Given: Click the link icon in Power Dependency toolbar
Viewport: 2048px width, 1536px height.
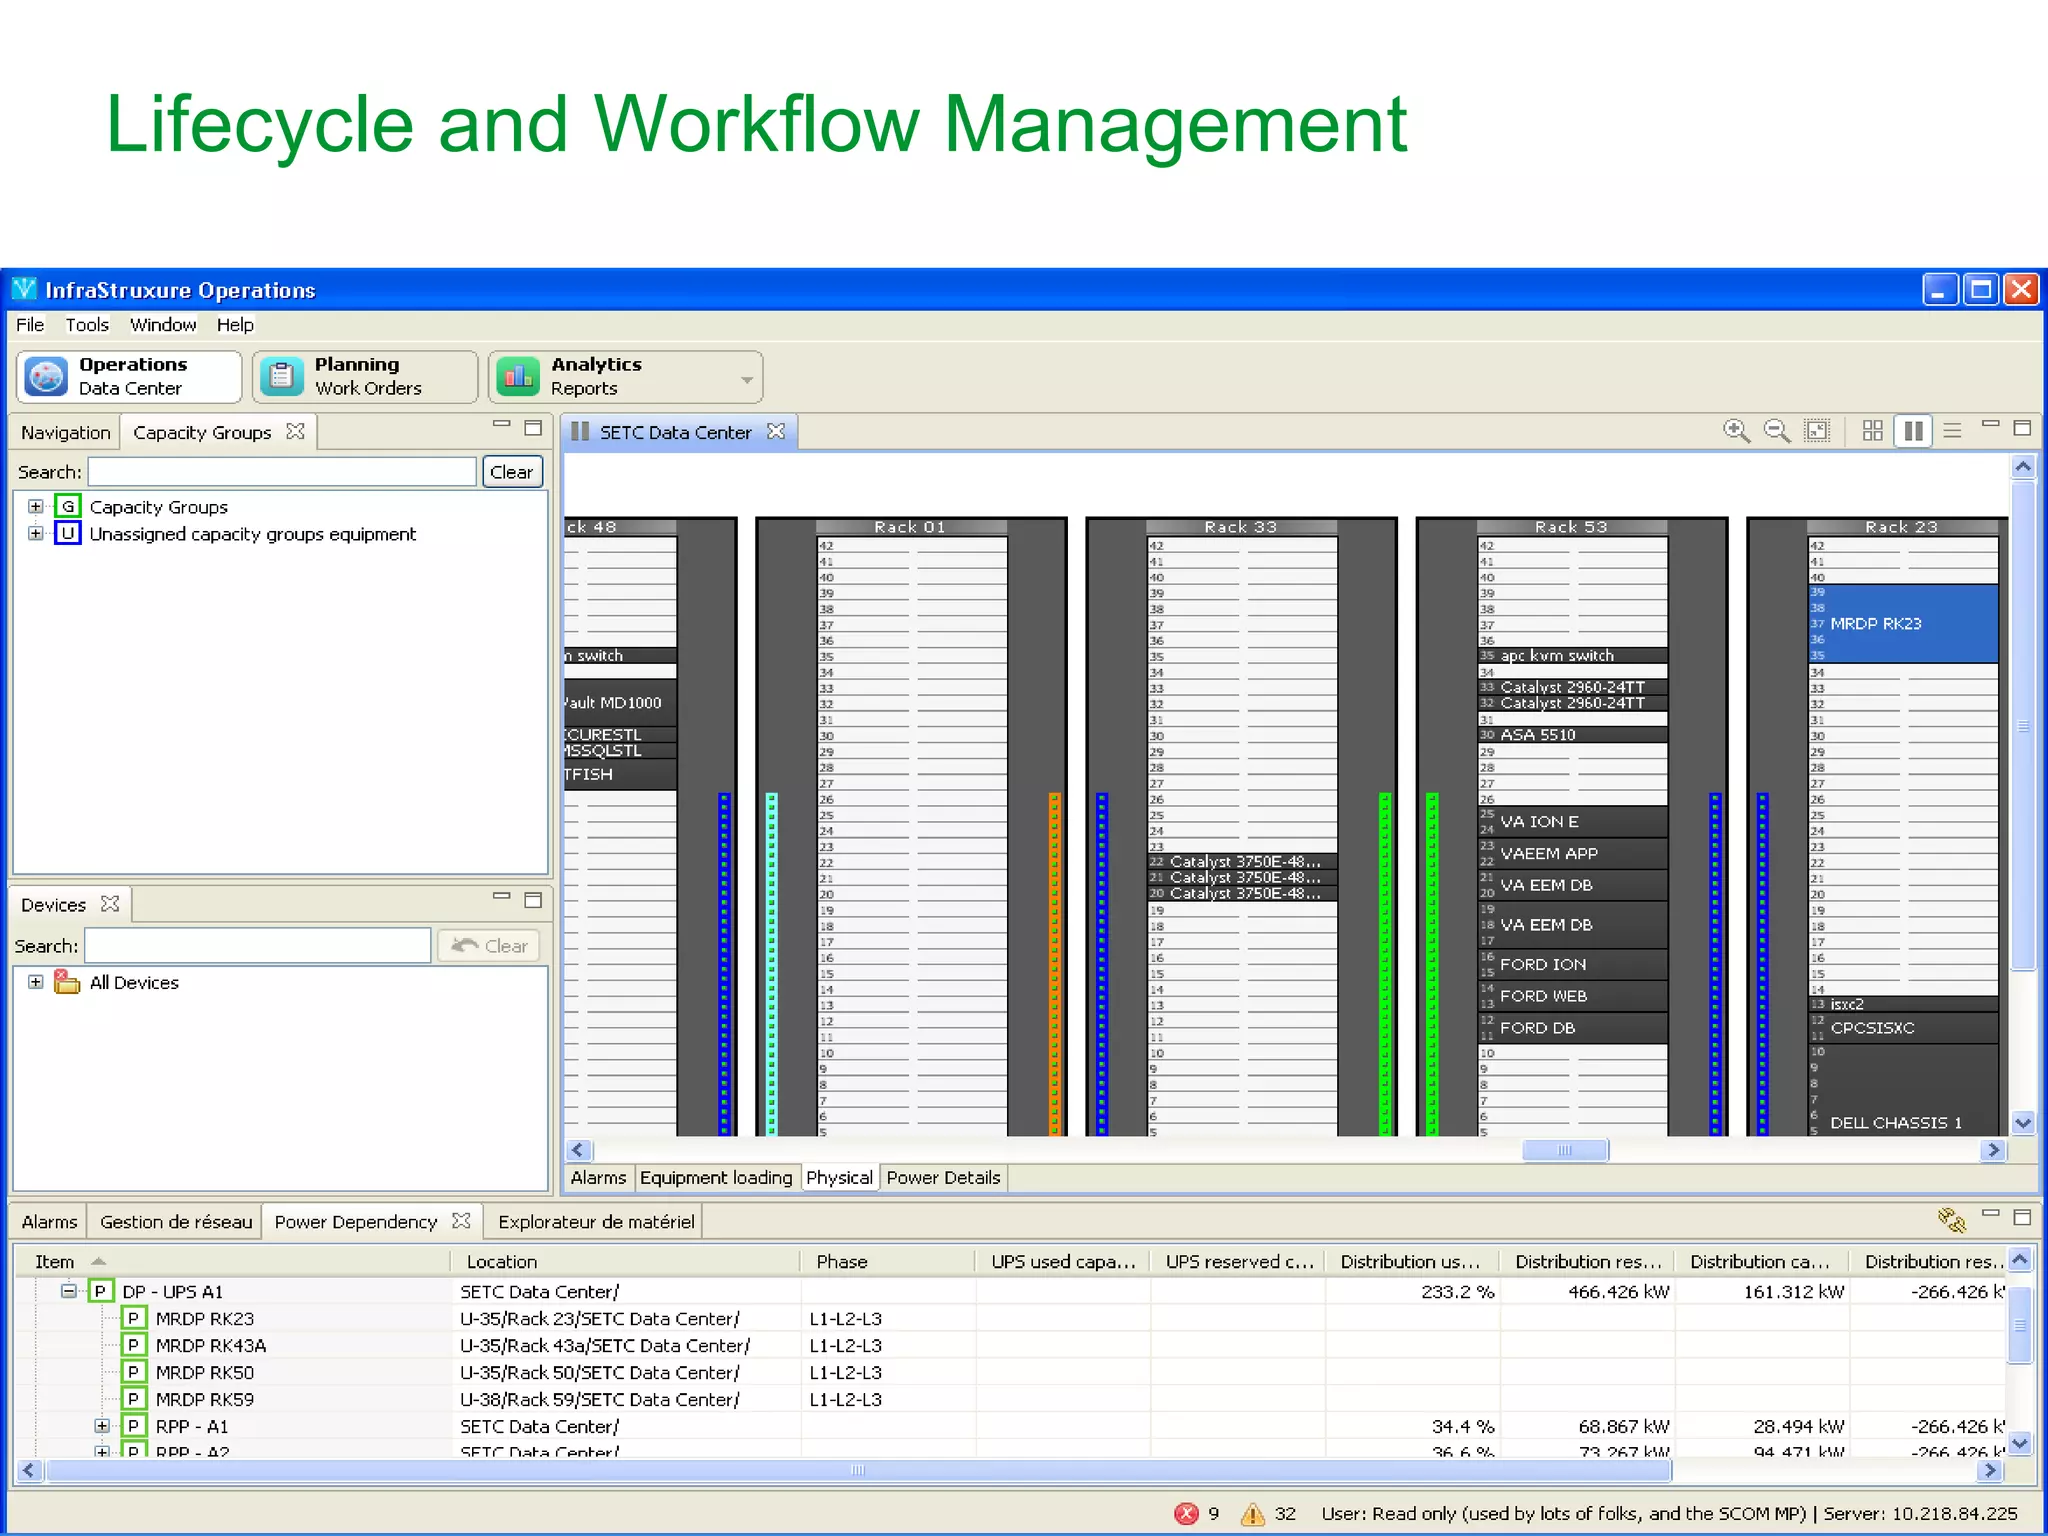Looking at the screenshot, I should click(1951, 1219).
